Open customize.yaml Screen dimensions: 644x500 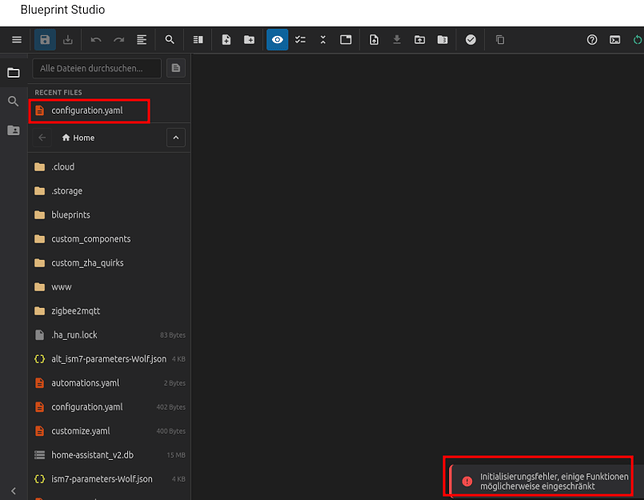coord(109,431)
